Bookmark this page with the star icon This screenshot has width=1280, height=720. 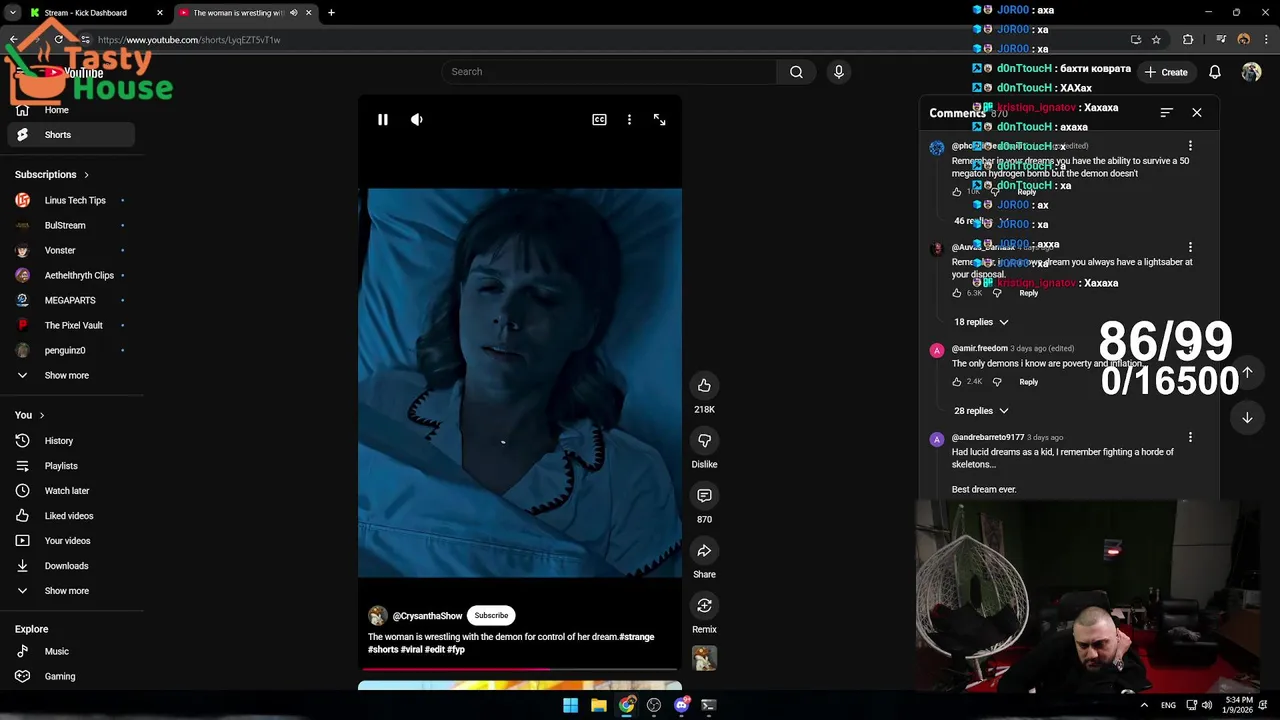1156,40
